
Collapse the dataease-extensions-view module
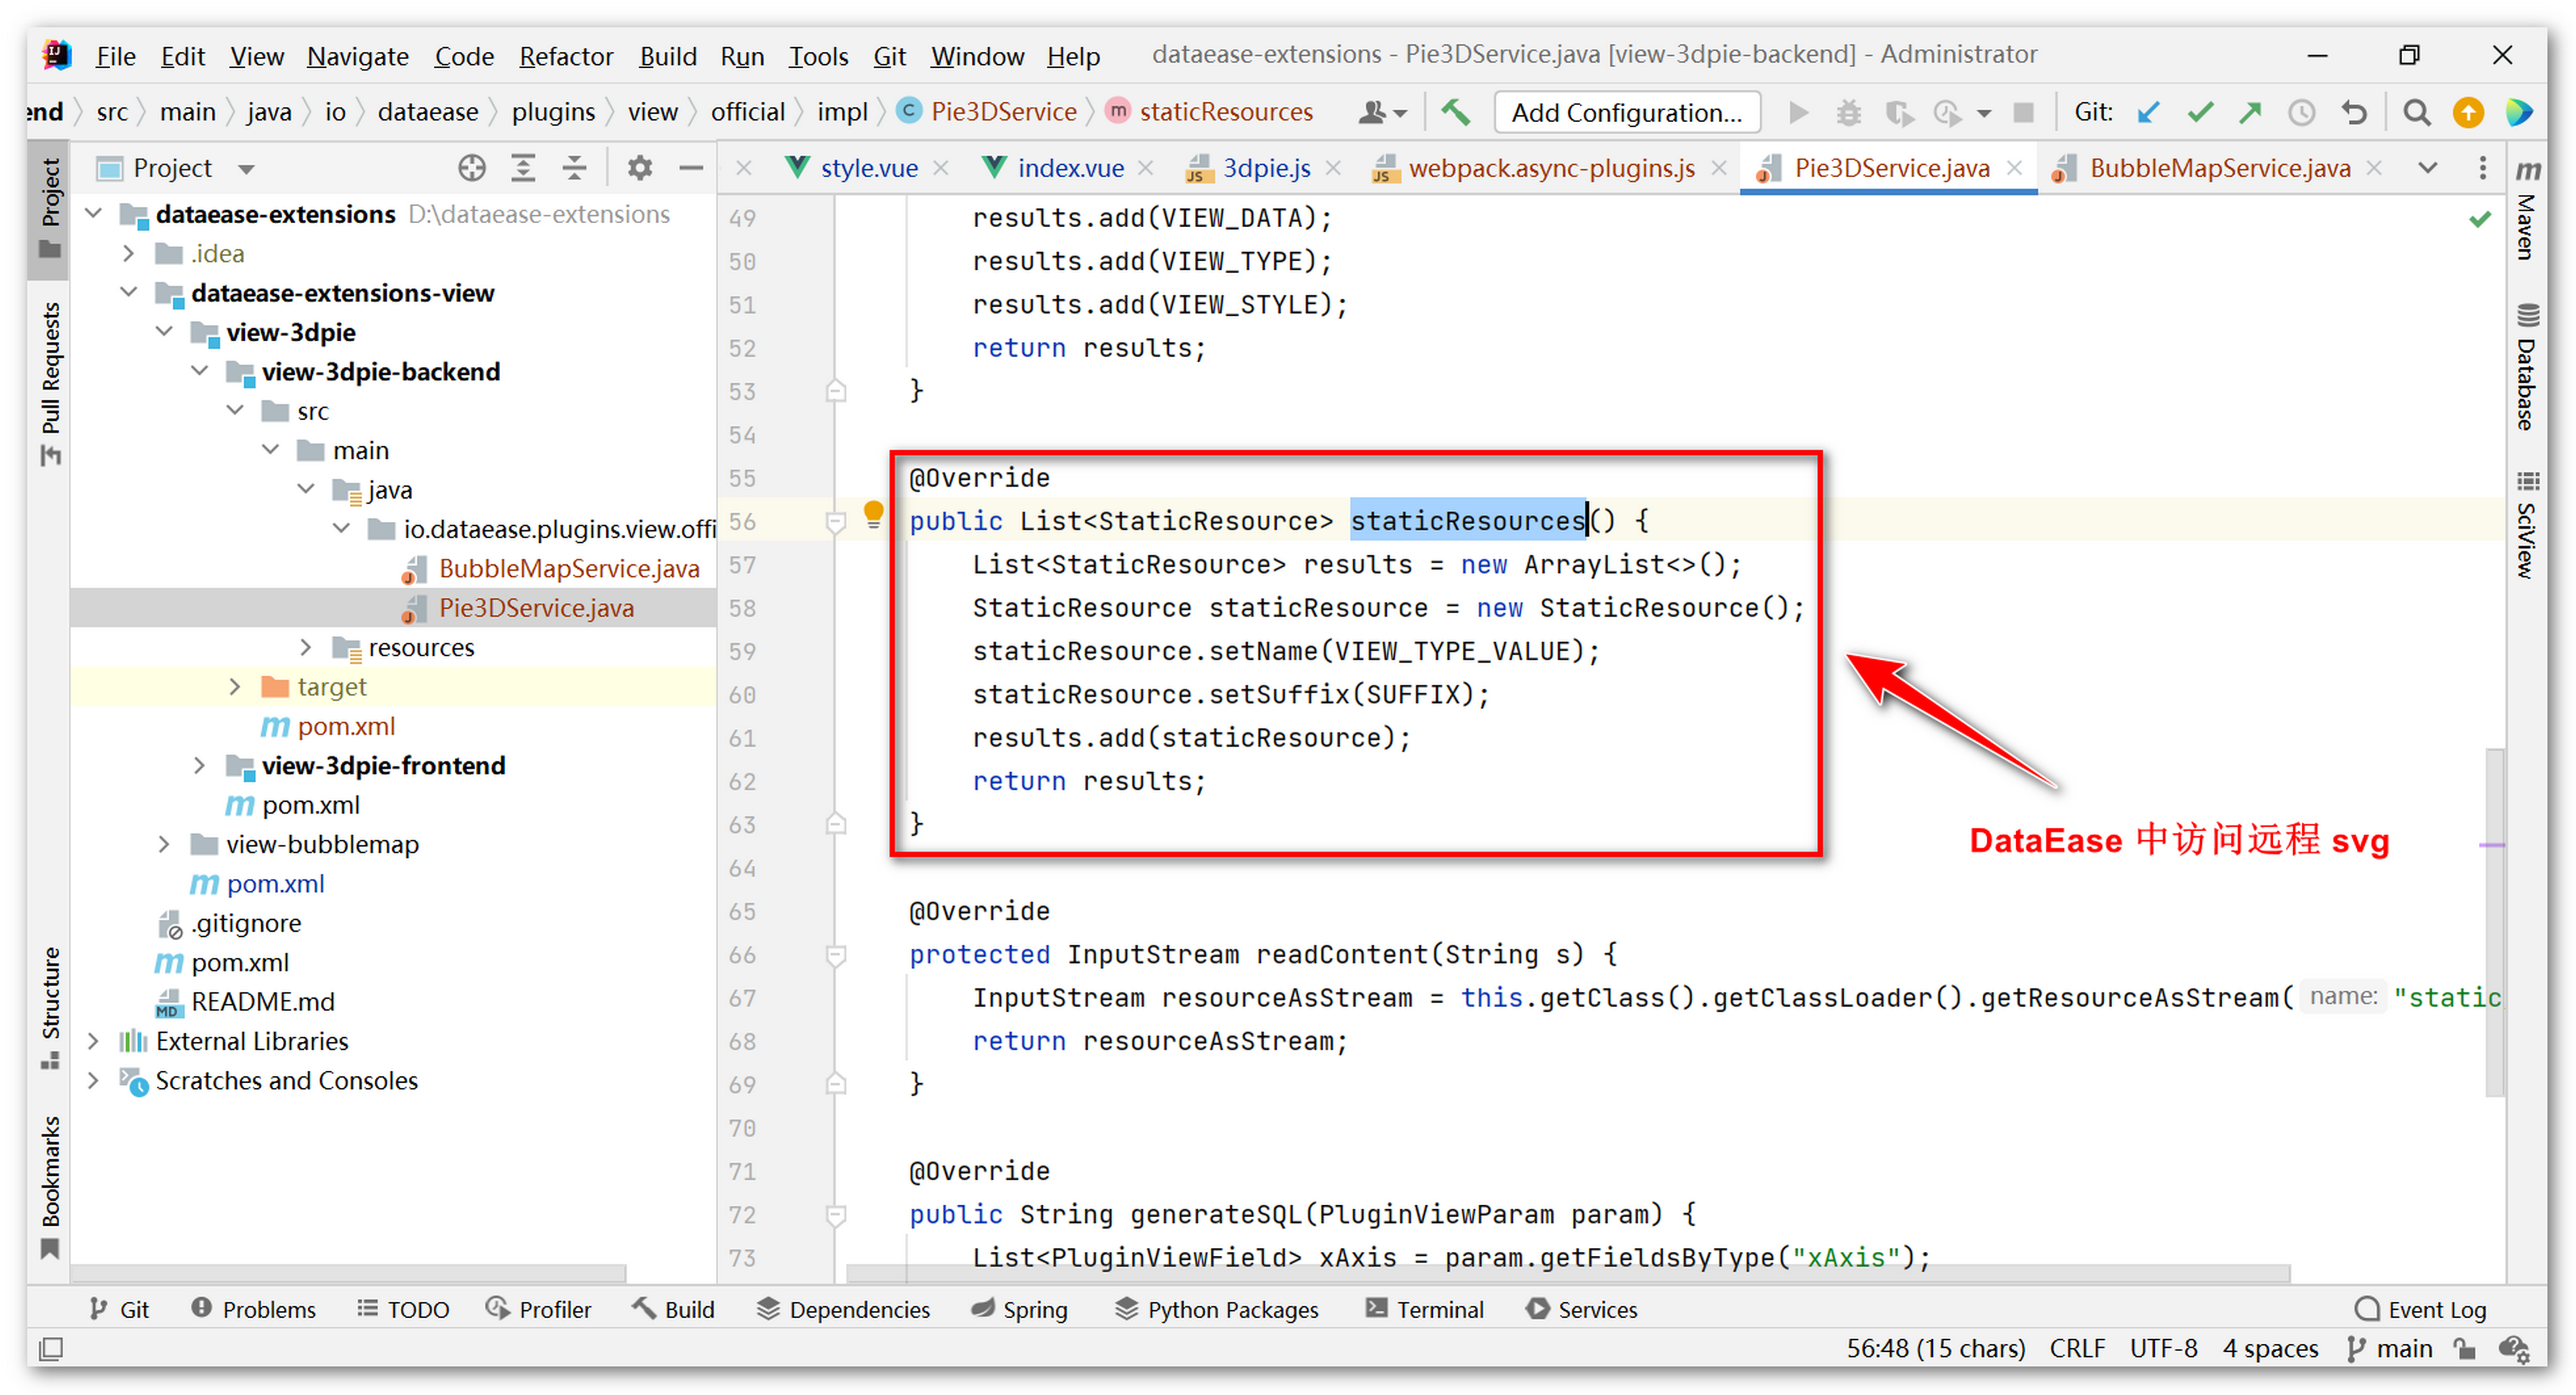[129, 293]
